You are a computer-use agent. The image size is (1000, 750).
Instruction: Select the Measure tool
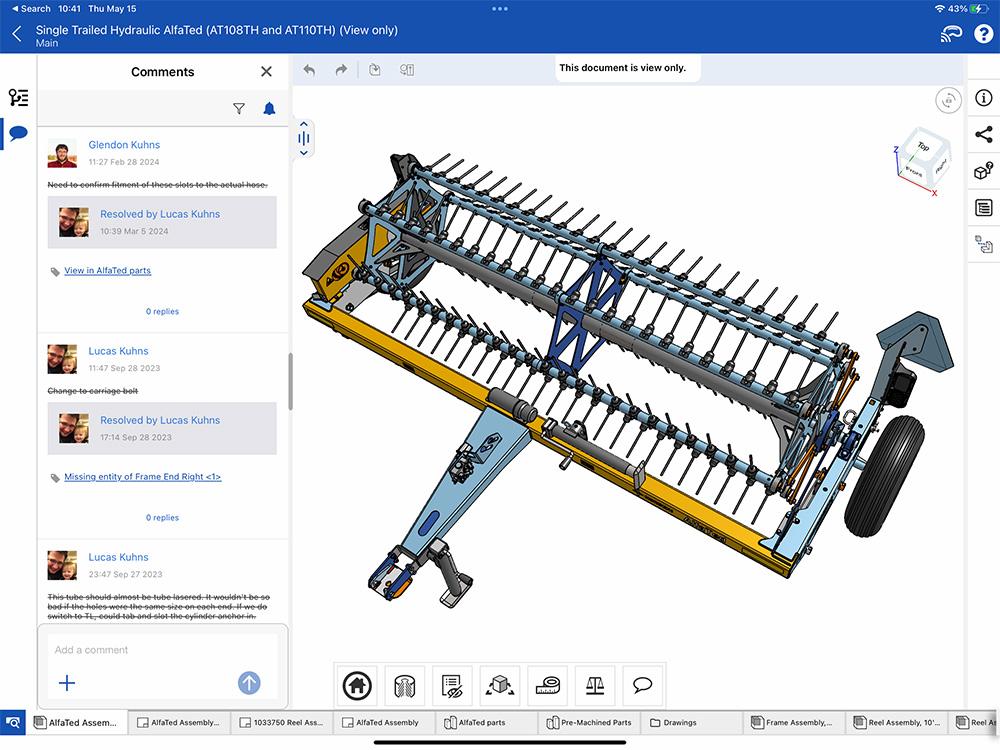click(547, 686)
